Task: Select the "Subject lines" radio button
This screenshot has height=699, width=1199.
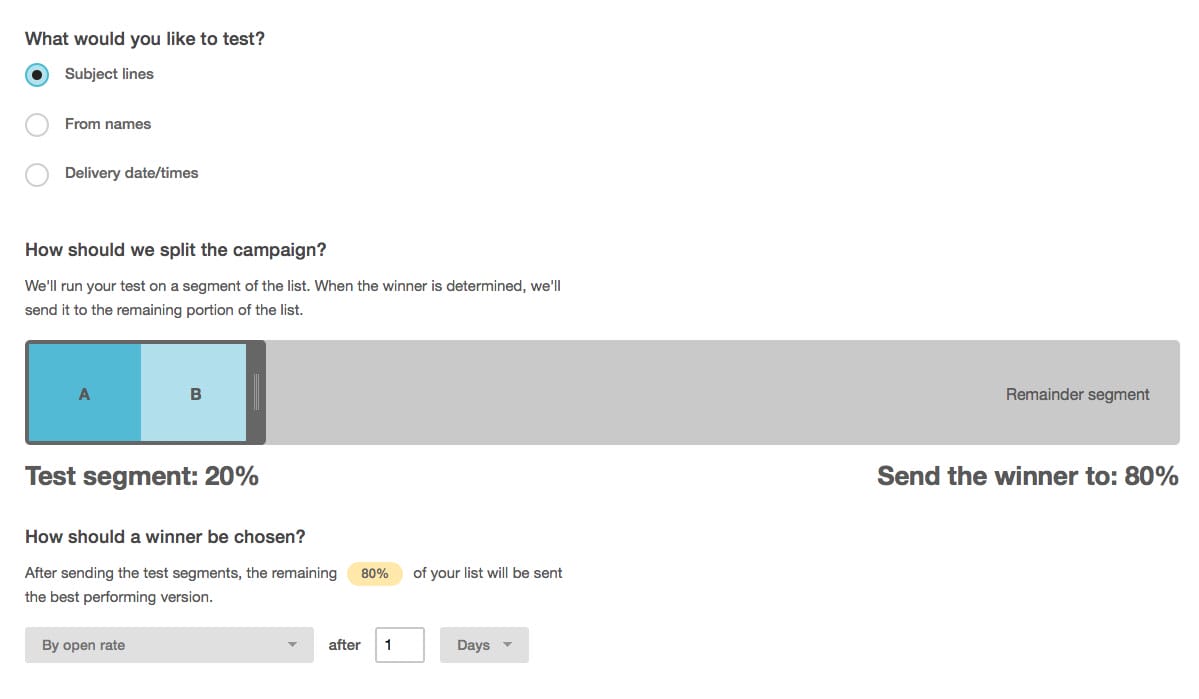Action: 37,74
